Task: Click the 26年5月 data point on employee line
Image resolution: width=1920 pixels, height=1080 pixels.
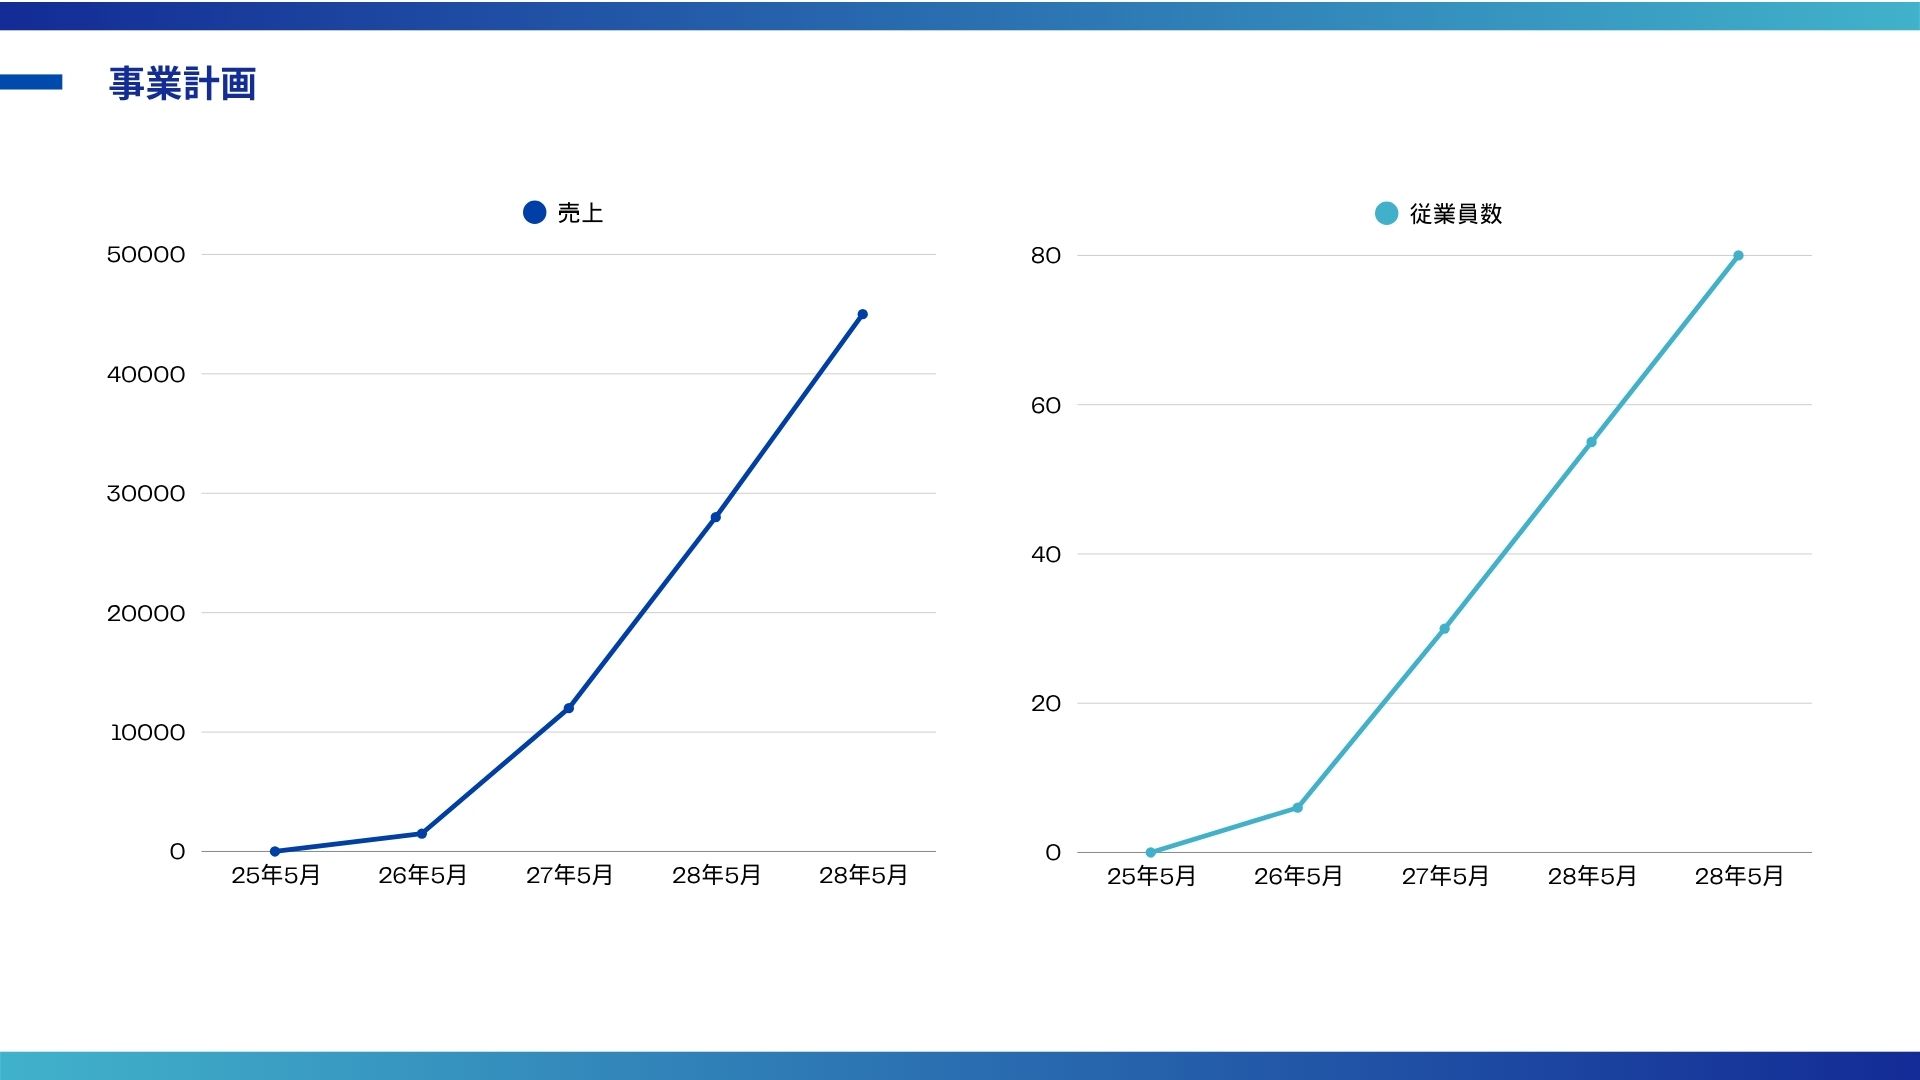Action: [x=1297, y=805]
